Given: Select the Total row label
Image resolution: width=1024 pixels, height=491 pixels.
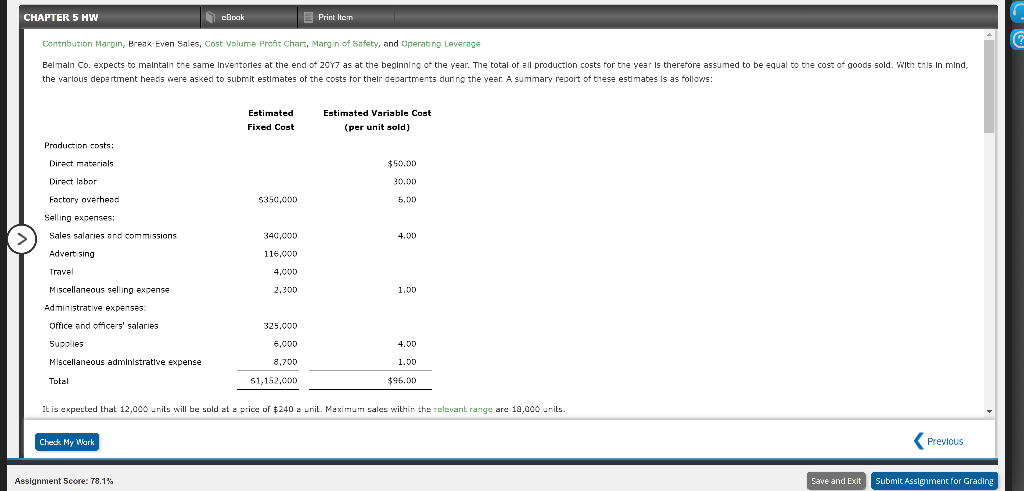Looking at the screenshot, I should 59,380.
